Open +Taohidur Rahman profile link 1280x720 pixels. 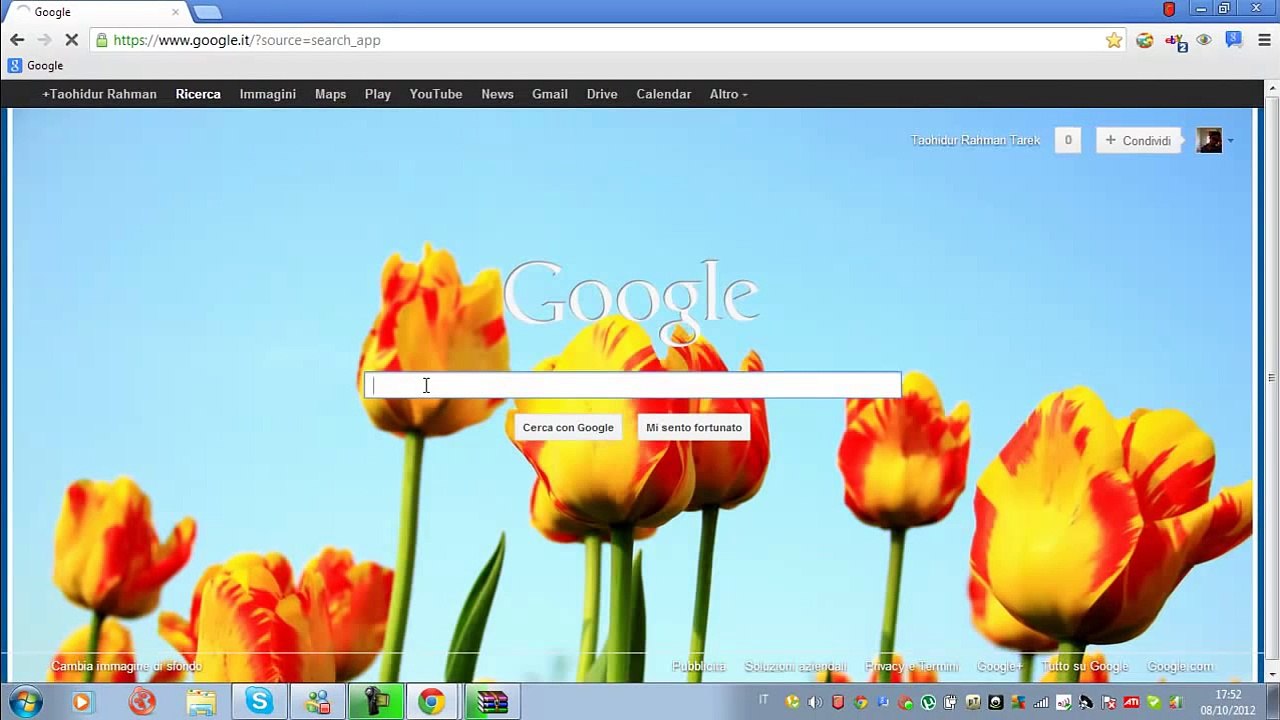(99, 94)
